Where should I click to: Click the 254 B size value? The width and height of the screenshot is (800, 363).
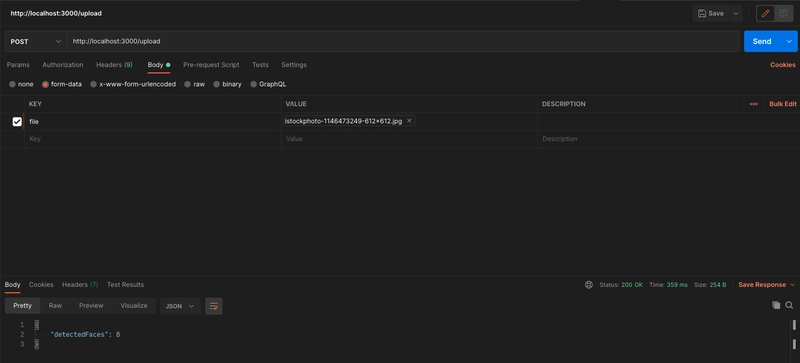717,285
